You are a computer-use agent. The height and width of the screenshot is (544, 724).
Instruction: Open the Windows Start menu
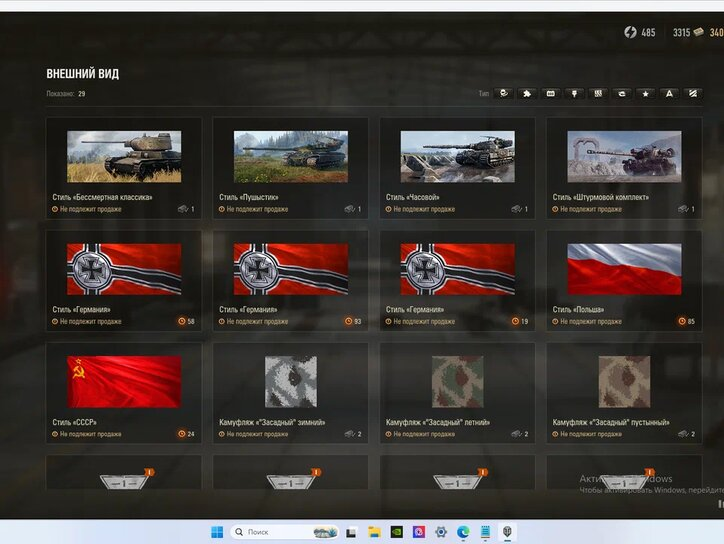217,532
